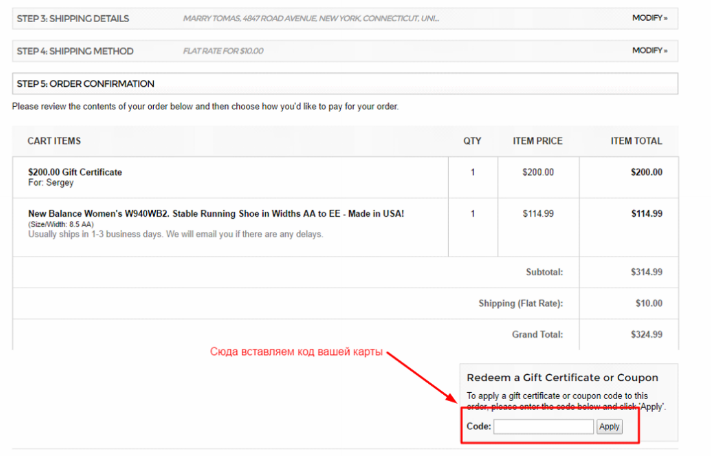The width and height of the screenshot is (711, 456).
Task: Click the shipping summary Marry Tomas address
Action: (311, 19)
